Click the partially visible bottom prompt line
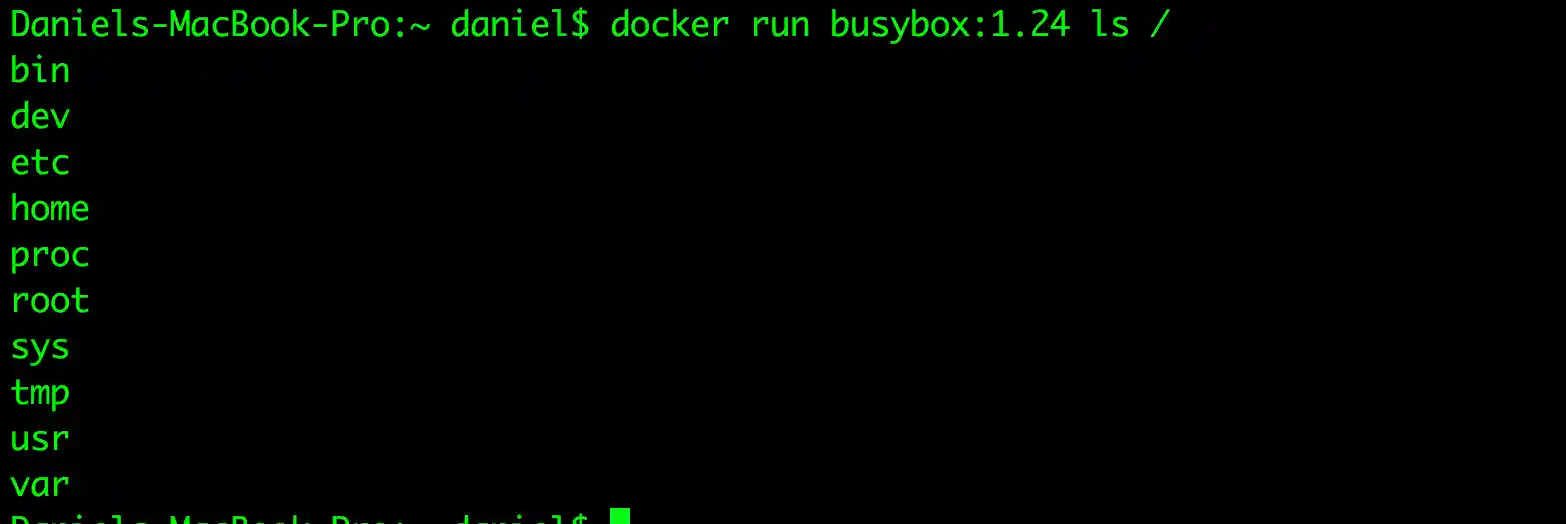This screenshot has height=524, width=1566. coord(300,518)
